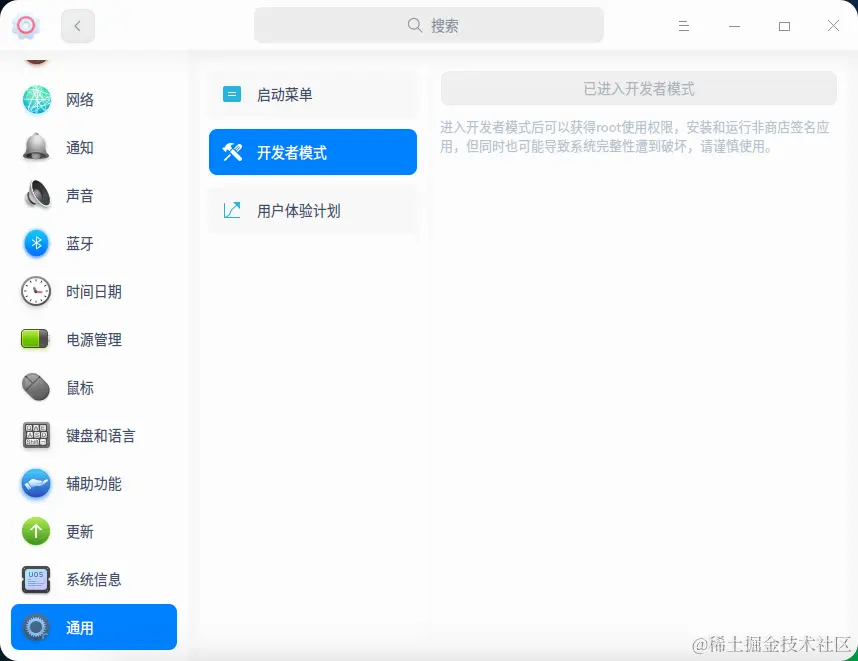858x661 pixels.
Task: Click the app logo in the titlebar
Action: click(26, 25)
